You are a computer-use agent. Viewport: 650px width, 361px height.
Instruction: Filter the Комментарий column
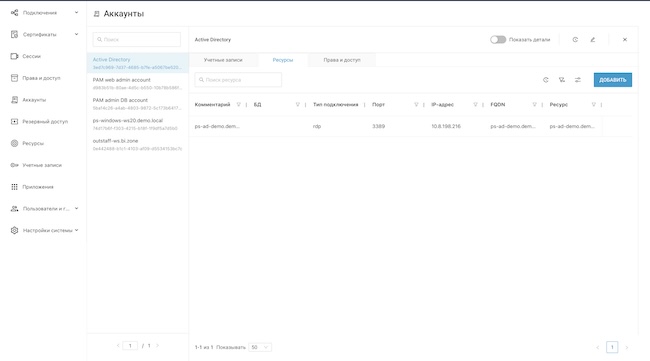[x=238, y=105]
